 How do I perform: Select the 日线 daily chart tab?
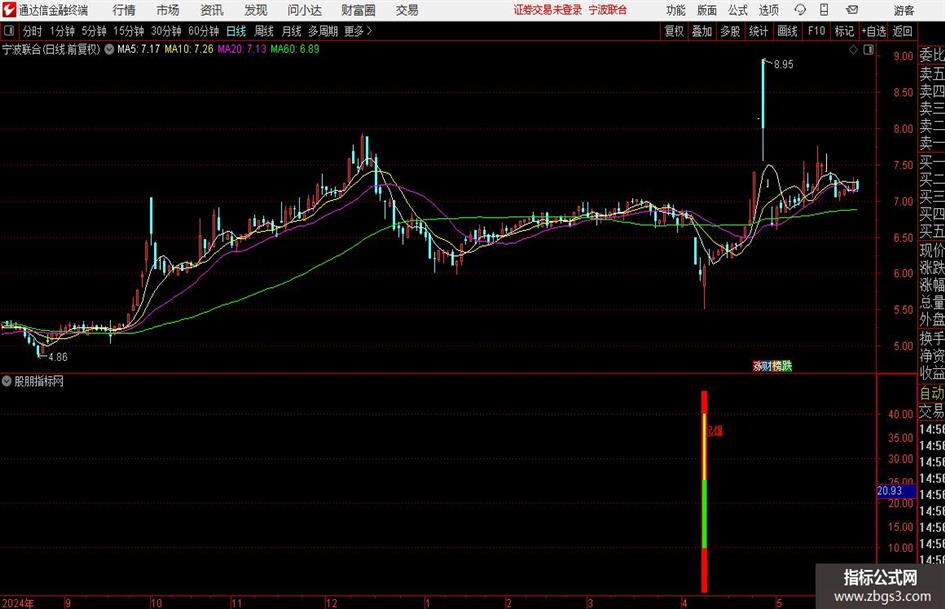[x=236, y=31]
